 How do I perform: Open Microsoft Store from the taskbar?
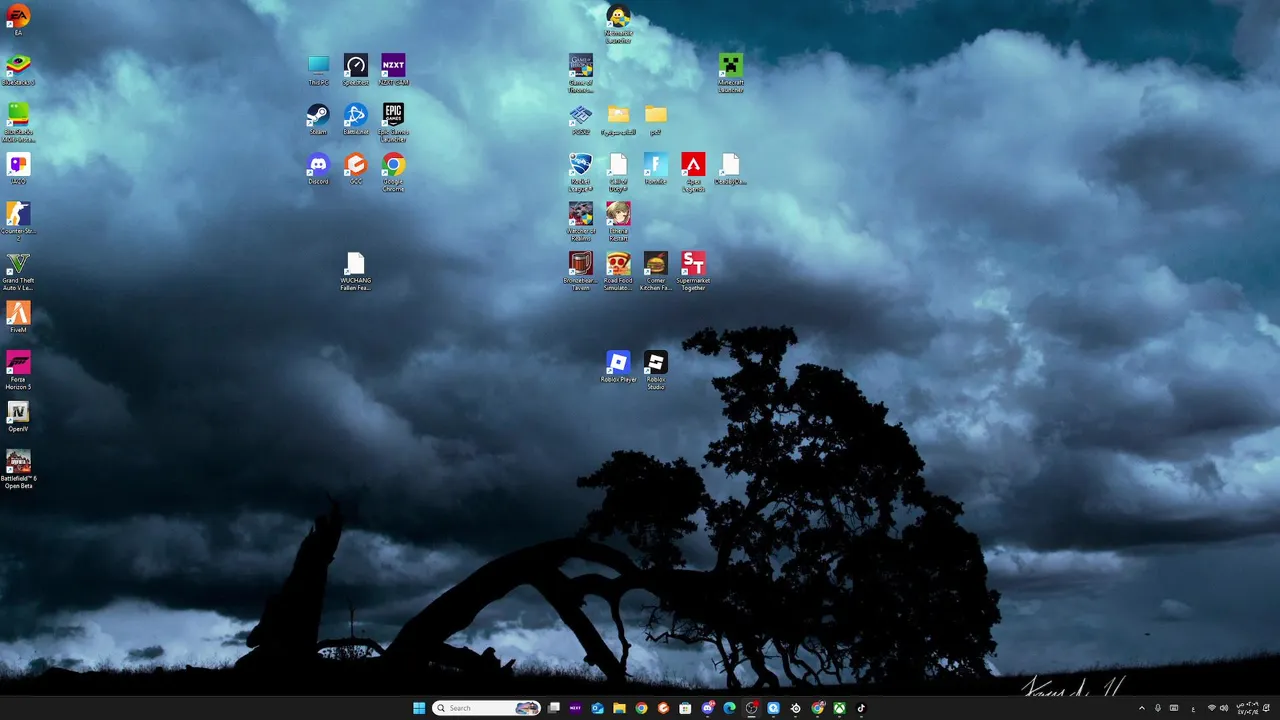click(685, 708)
